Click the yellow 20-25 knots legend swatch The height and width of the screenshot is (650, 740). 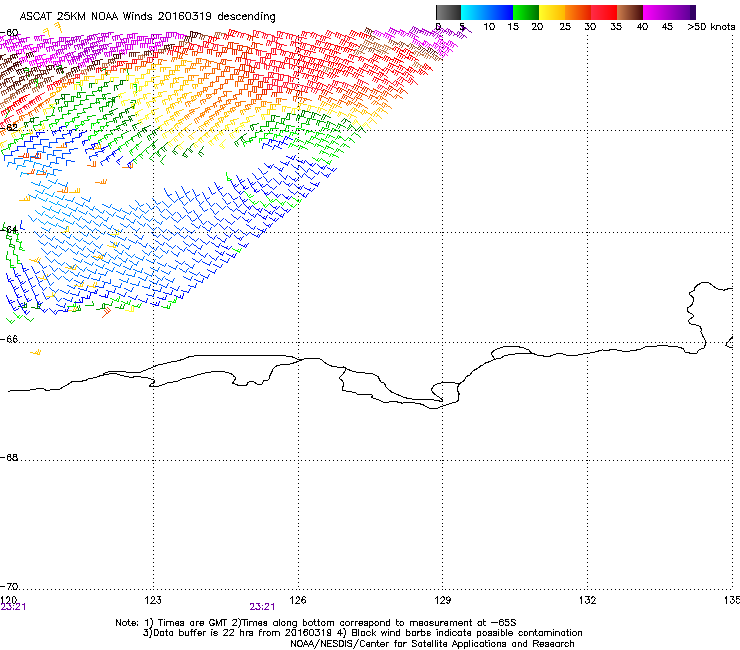pos(552,12)
